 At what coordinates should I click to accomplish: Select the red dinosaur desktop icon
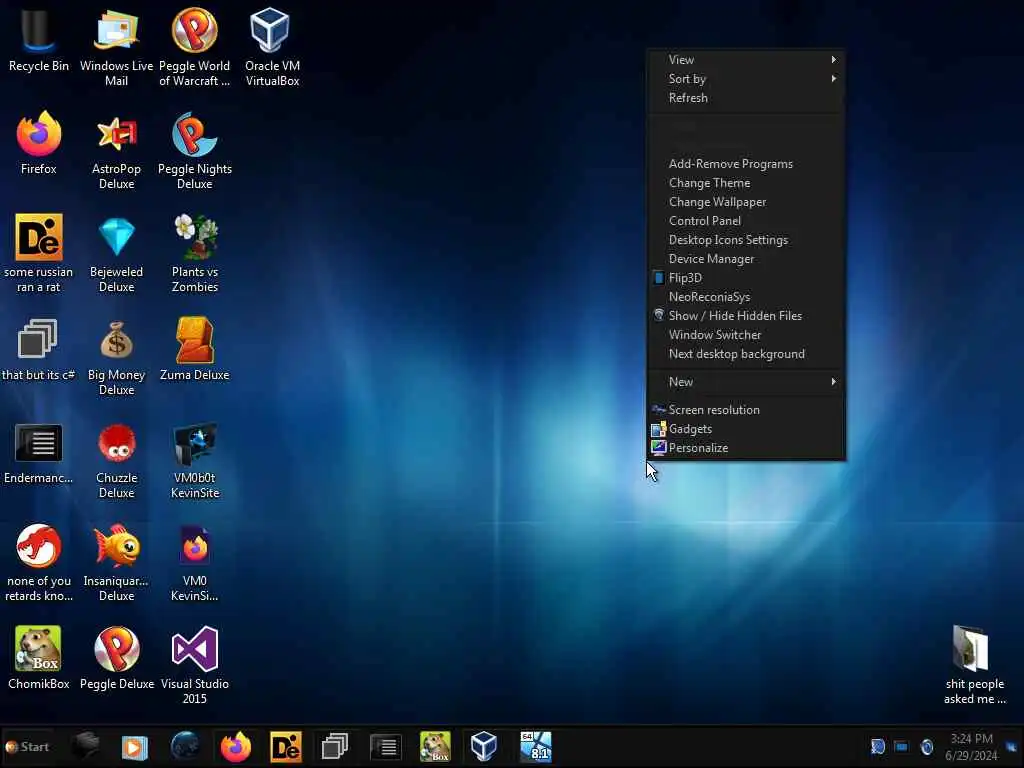coord(39,563)
